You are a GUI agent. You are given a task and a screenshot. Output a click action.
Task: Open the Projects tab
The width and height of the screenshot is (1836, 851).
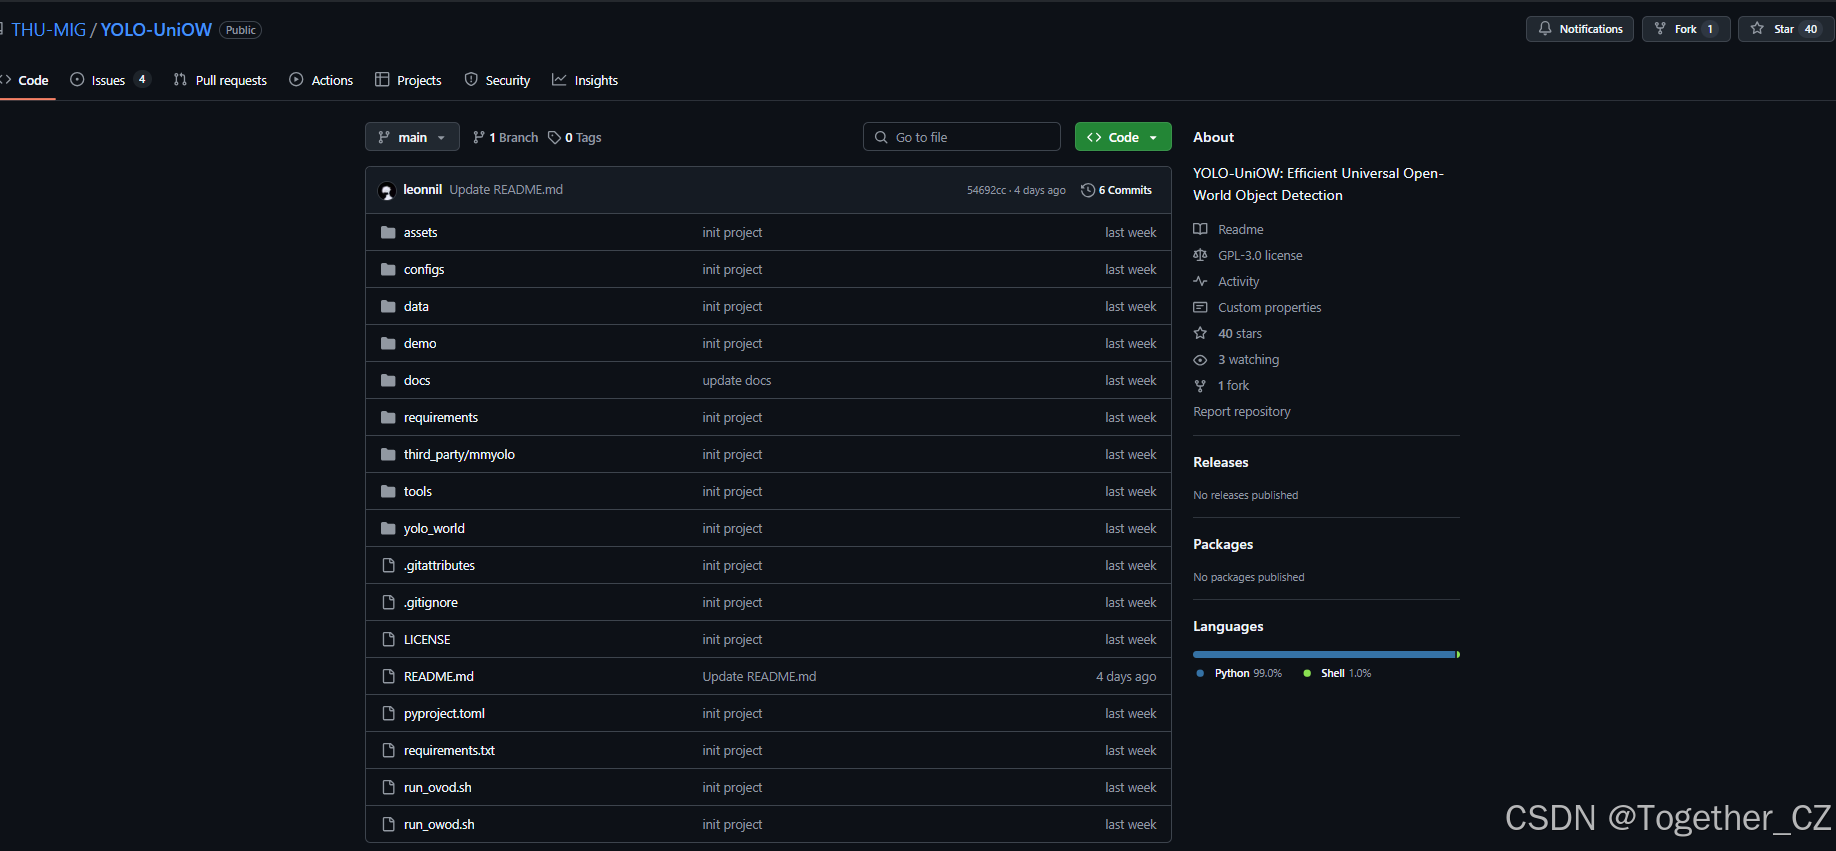(408, 80)
